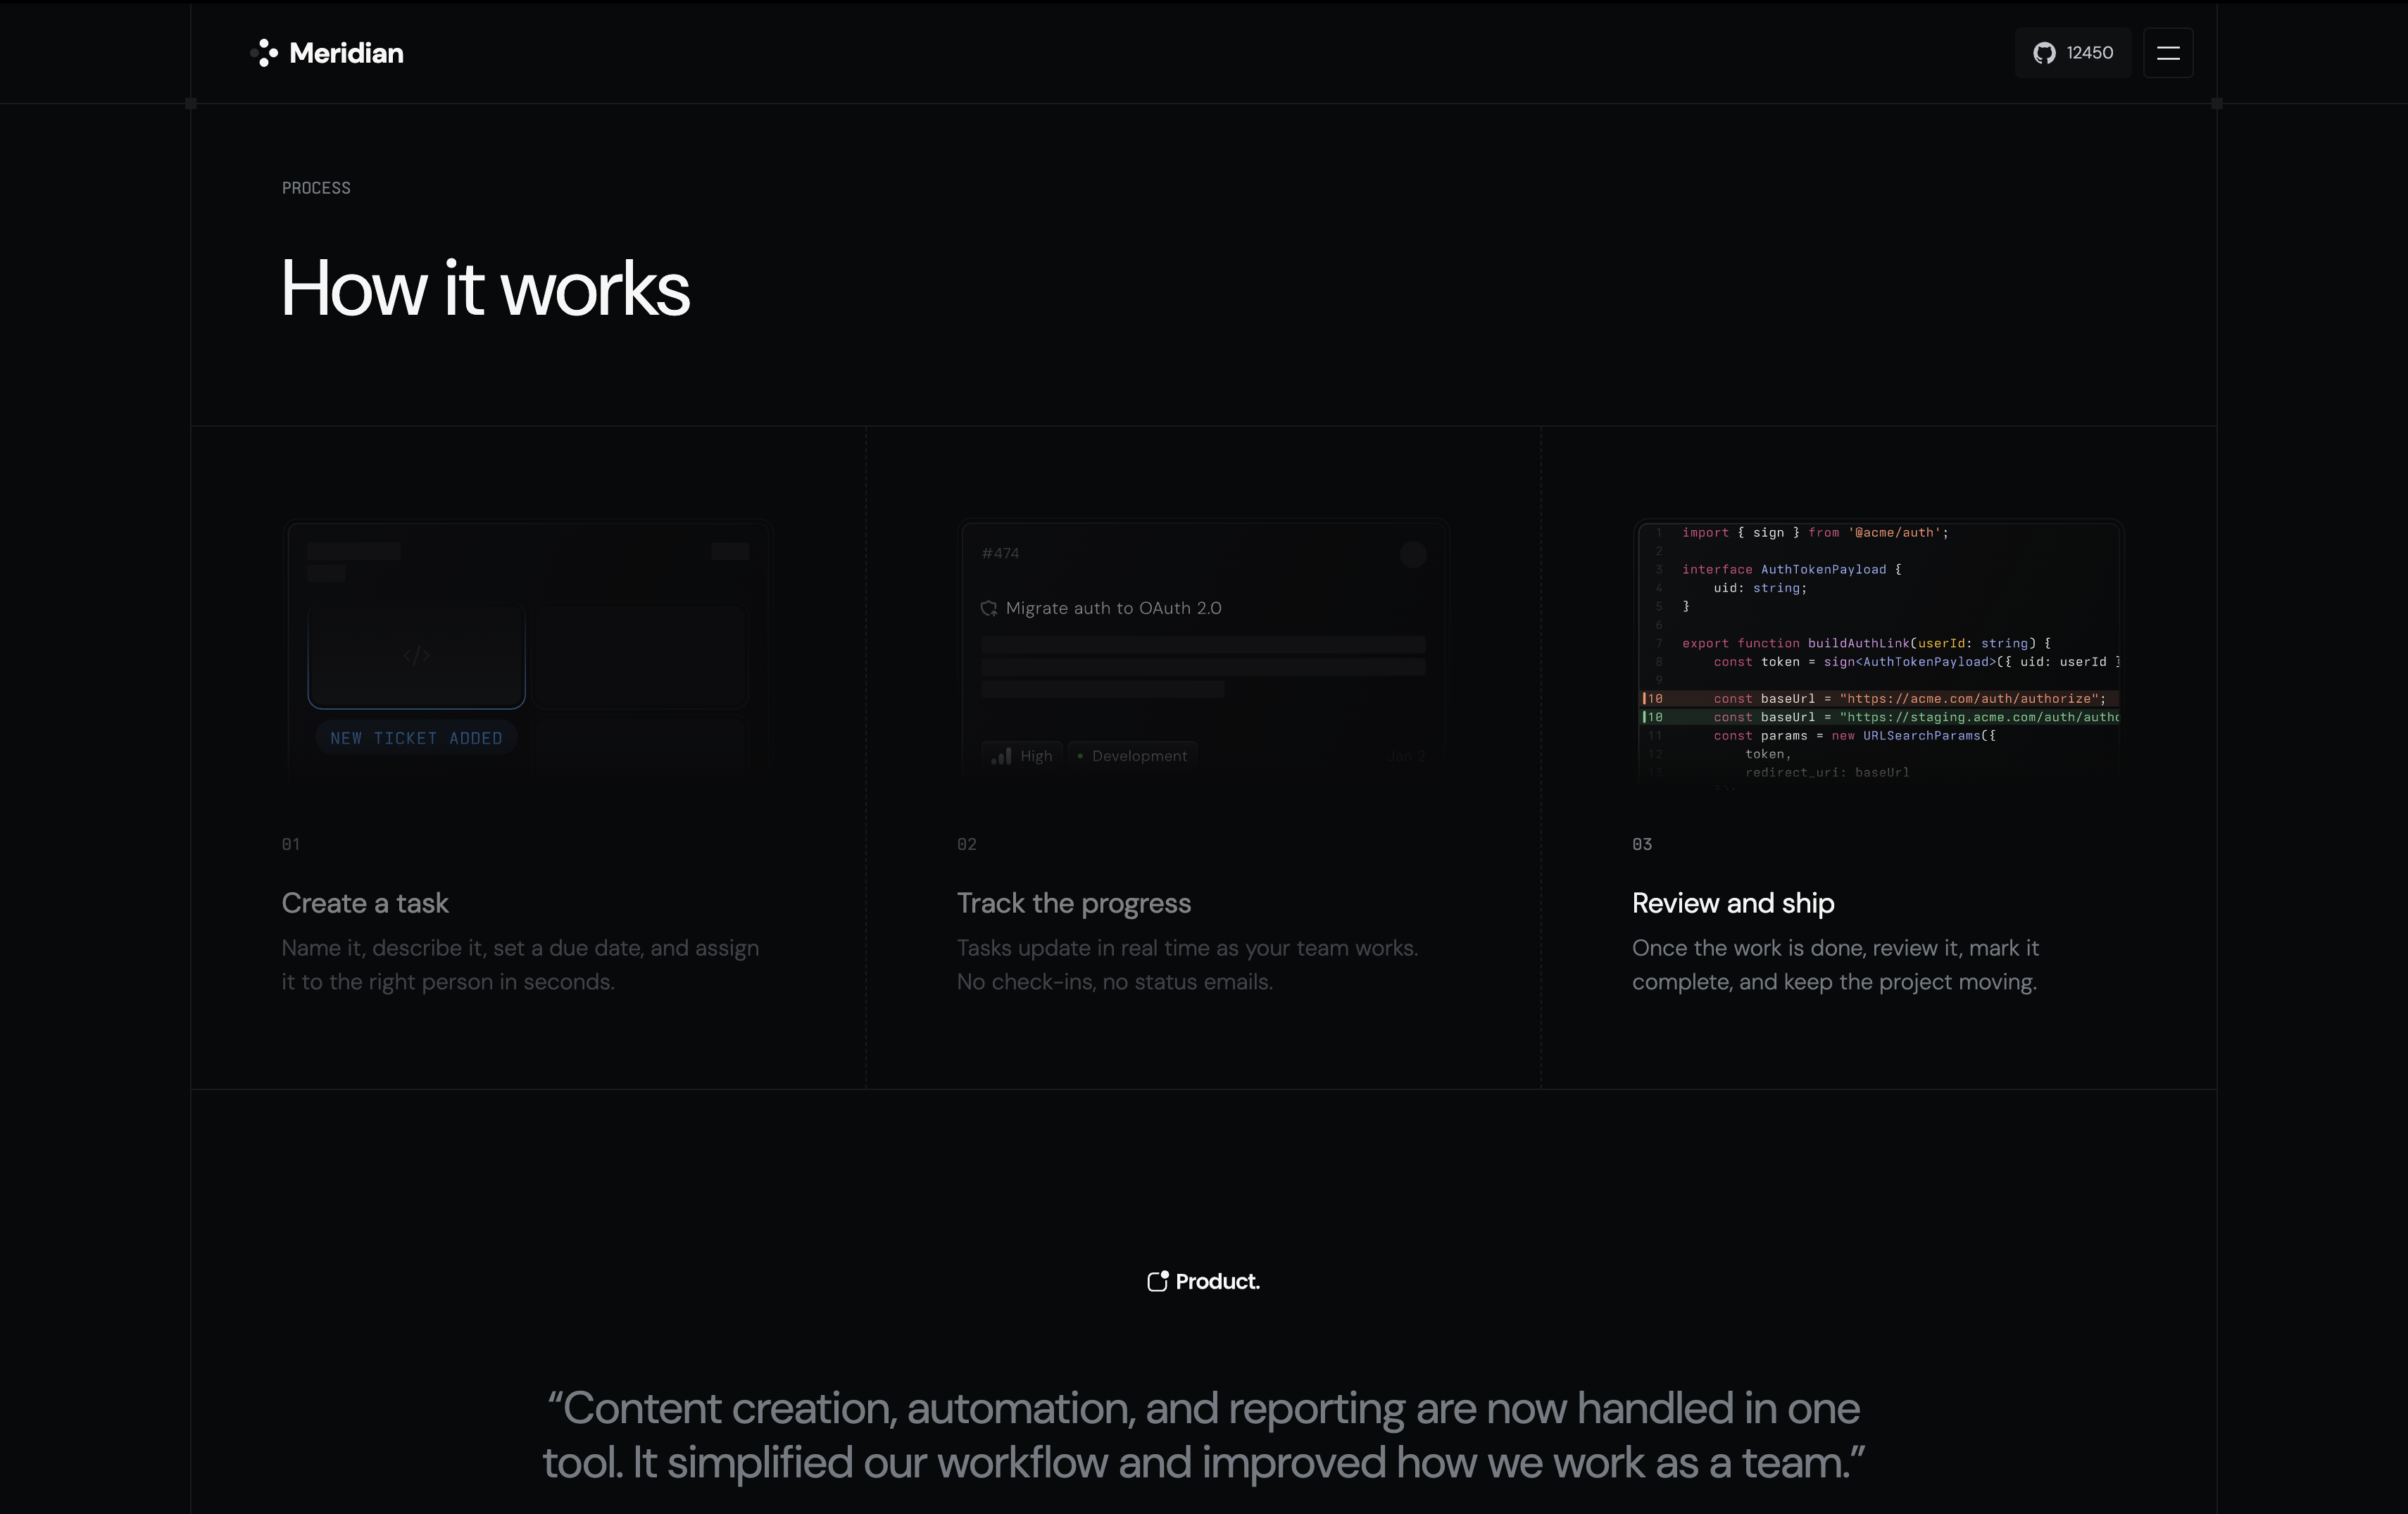
Task: Click the How it works heading
Action: click(485, 289)
